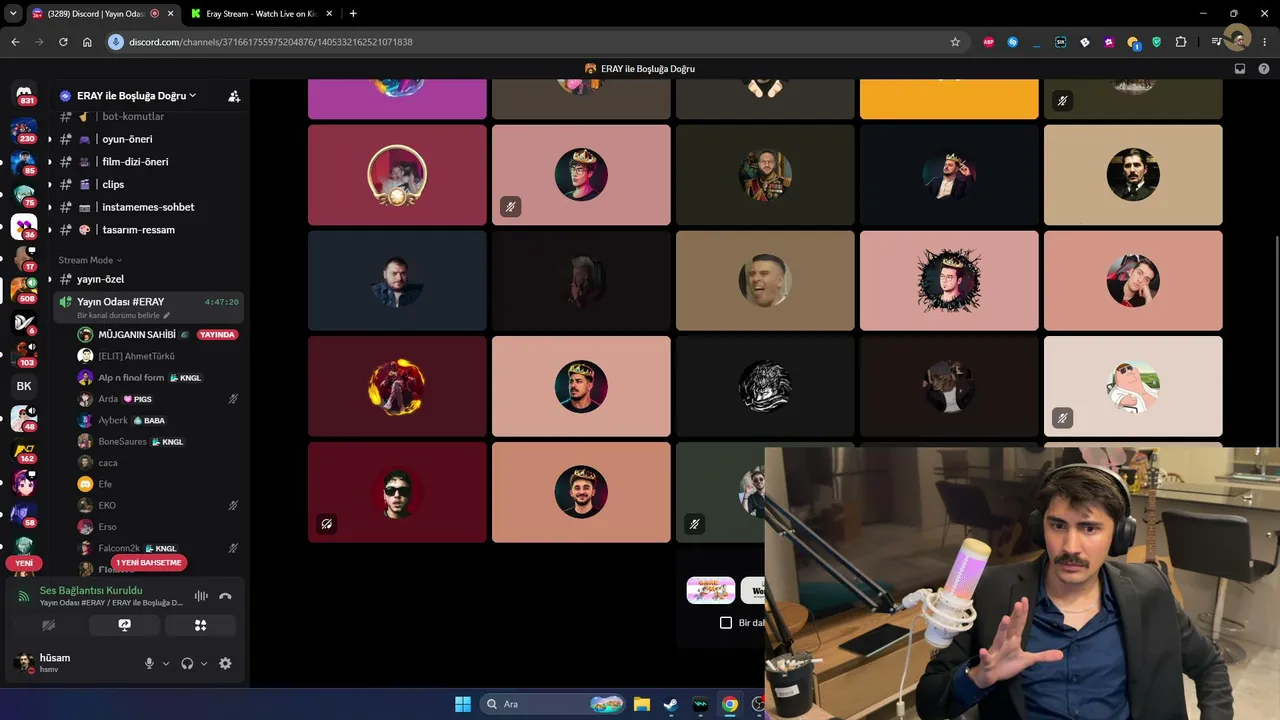Open the Chrome media controls icon
Viewport: 1280px width, 720px height.
pyautogui.click(x=1216, y=42)
